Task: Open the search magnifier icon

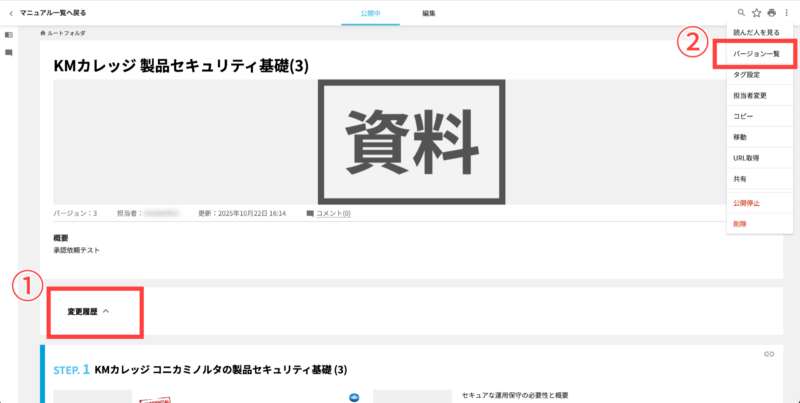Action: [x=741, y=13]
